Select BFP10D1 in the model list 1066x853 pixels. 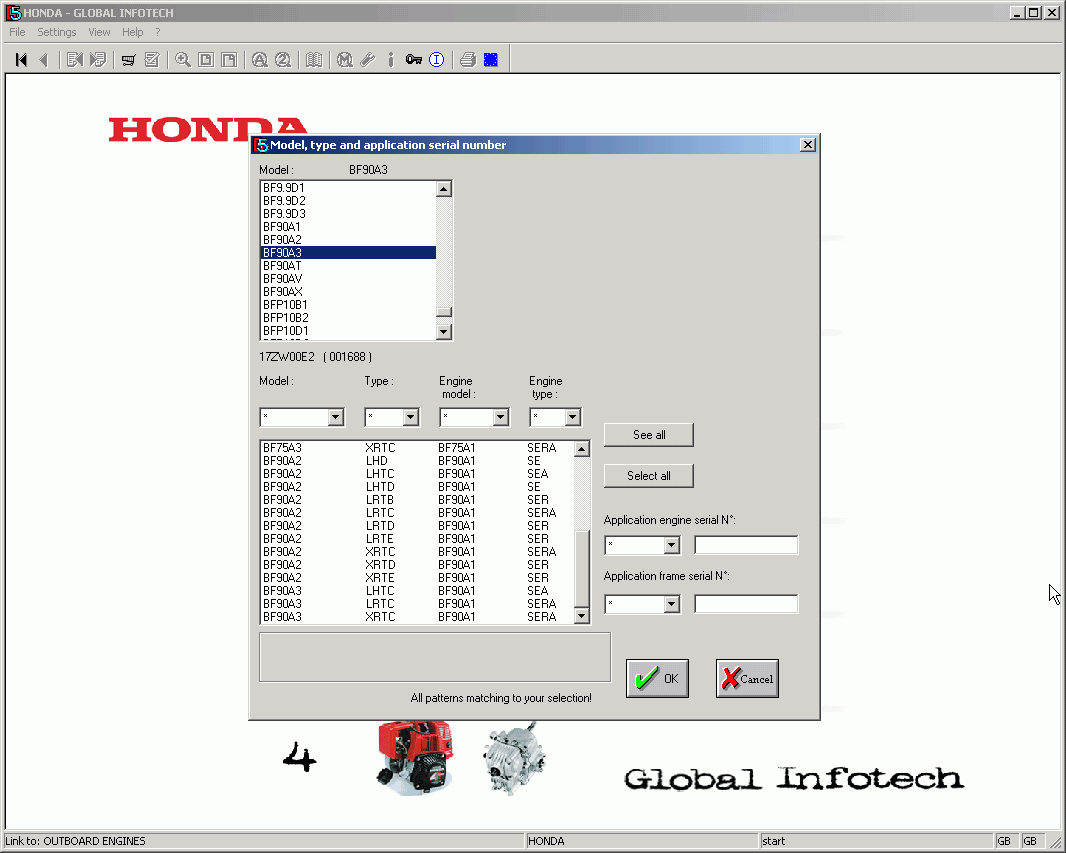pos(347,330)
